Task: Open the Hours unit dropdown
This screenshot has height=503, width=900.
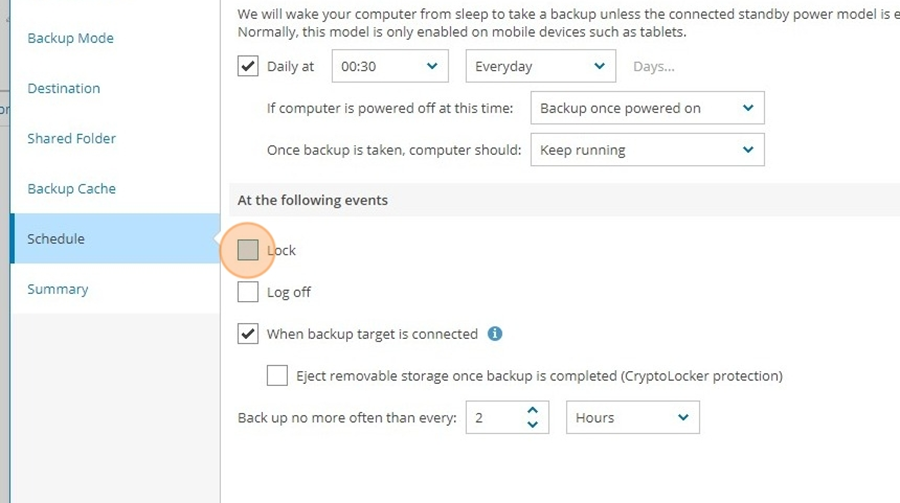Action: coord(633,417)
